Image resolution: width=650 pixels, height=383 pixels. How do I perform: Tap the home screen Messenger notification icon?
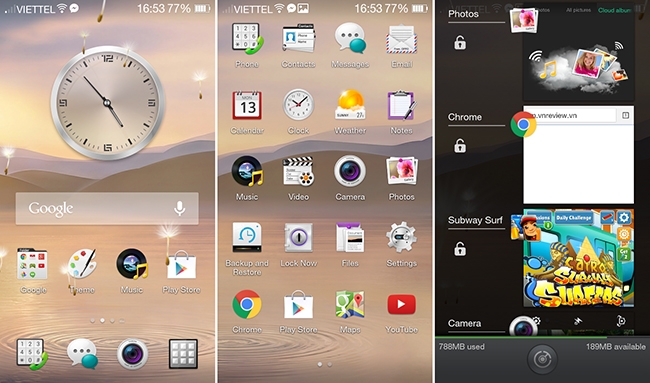click(74, 8)
